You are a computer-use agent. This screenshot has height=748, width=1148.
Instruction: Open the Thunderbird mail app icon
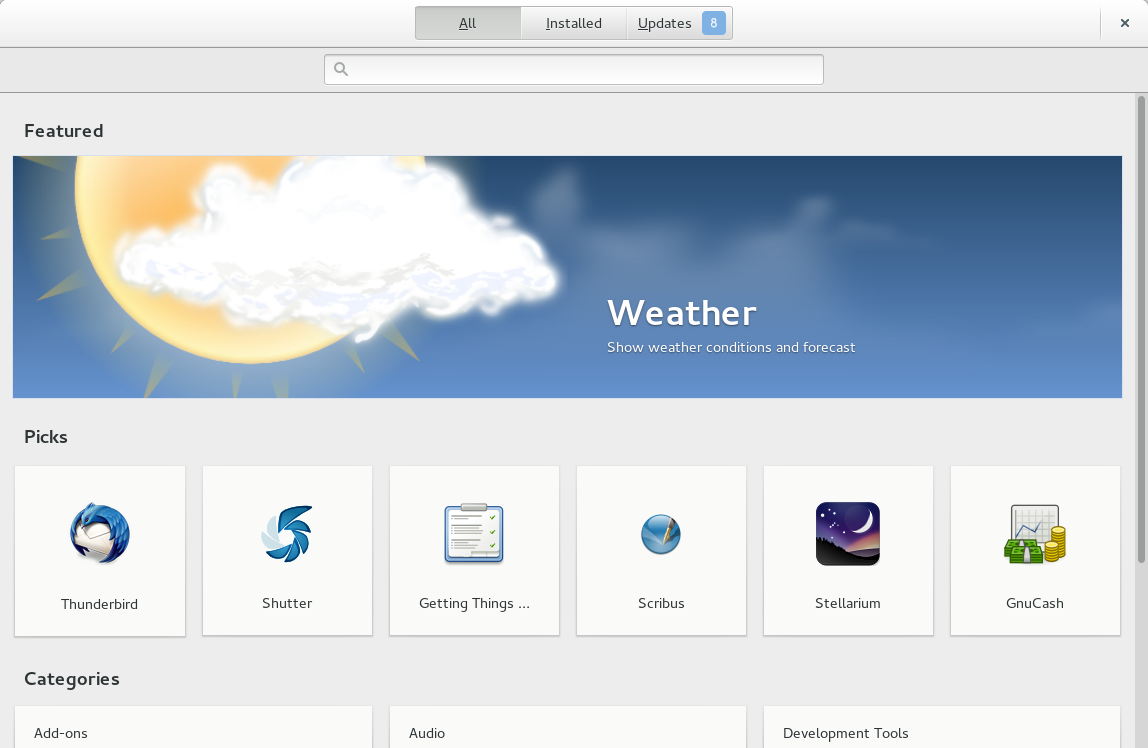(x=100, y=534)
